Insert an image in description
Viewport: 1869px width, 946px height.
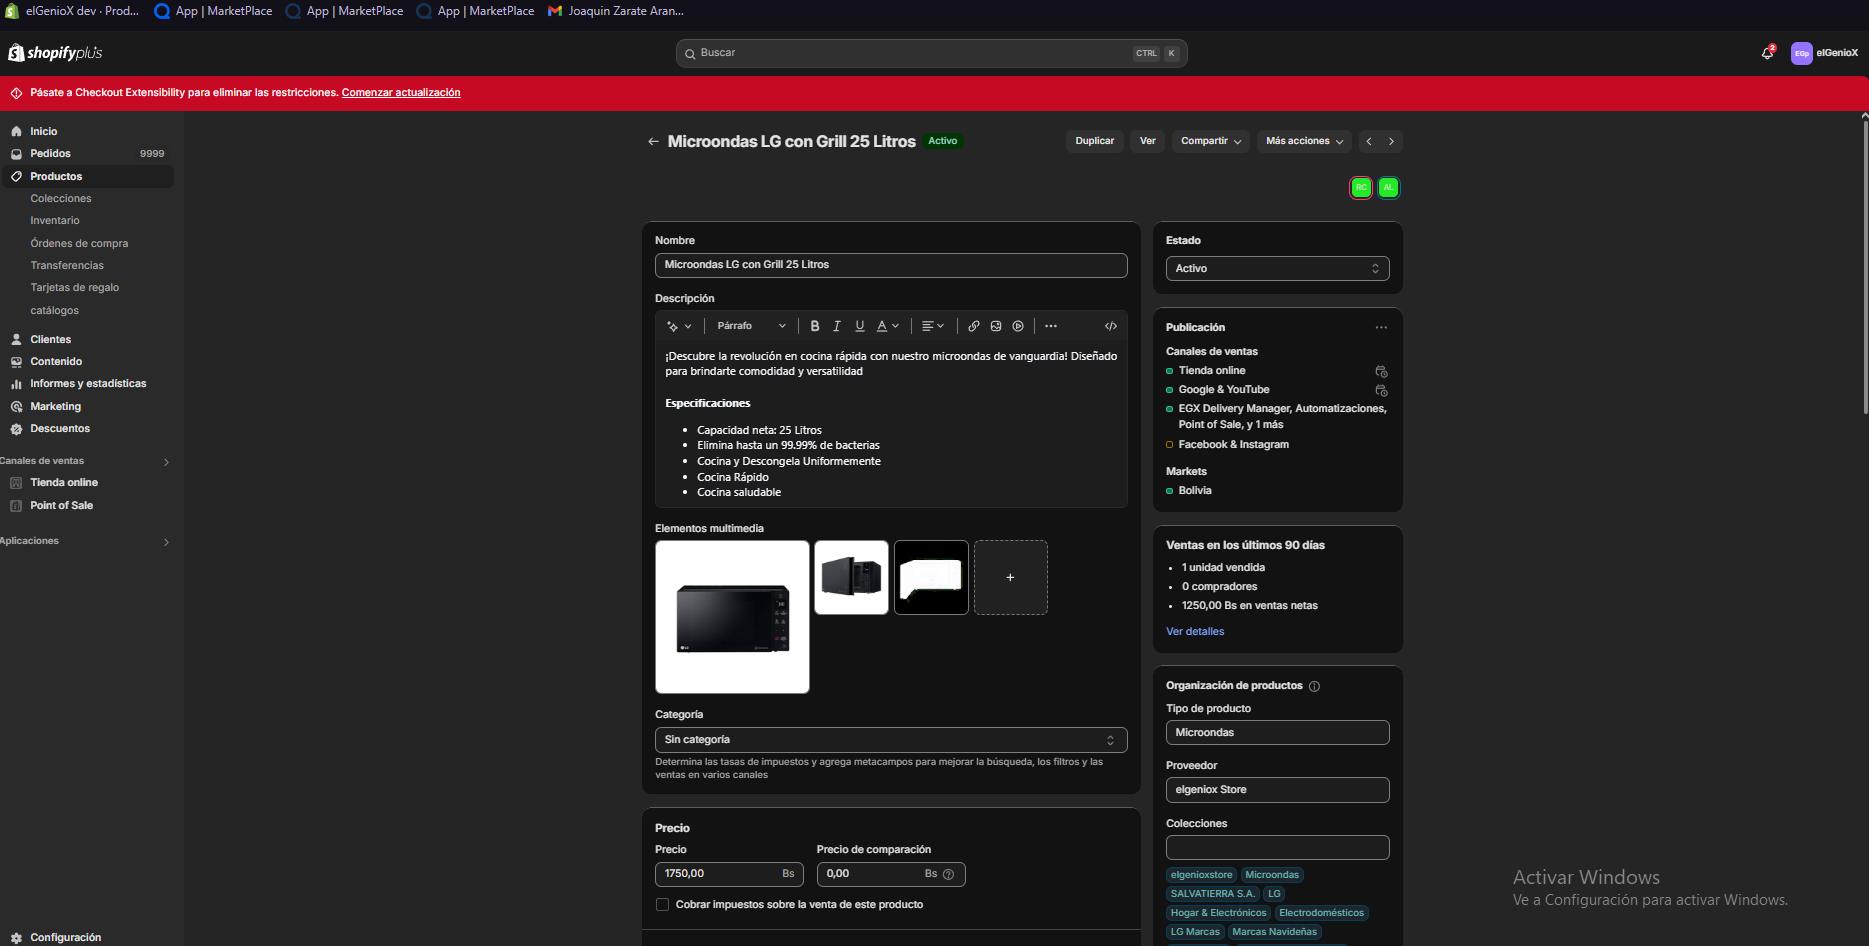pyautogui.click(x=996, y=326)
